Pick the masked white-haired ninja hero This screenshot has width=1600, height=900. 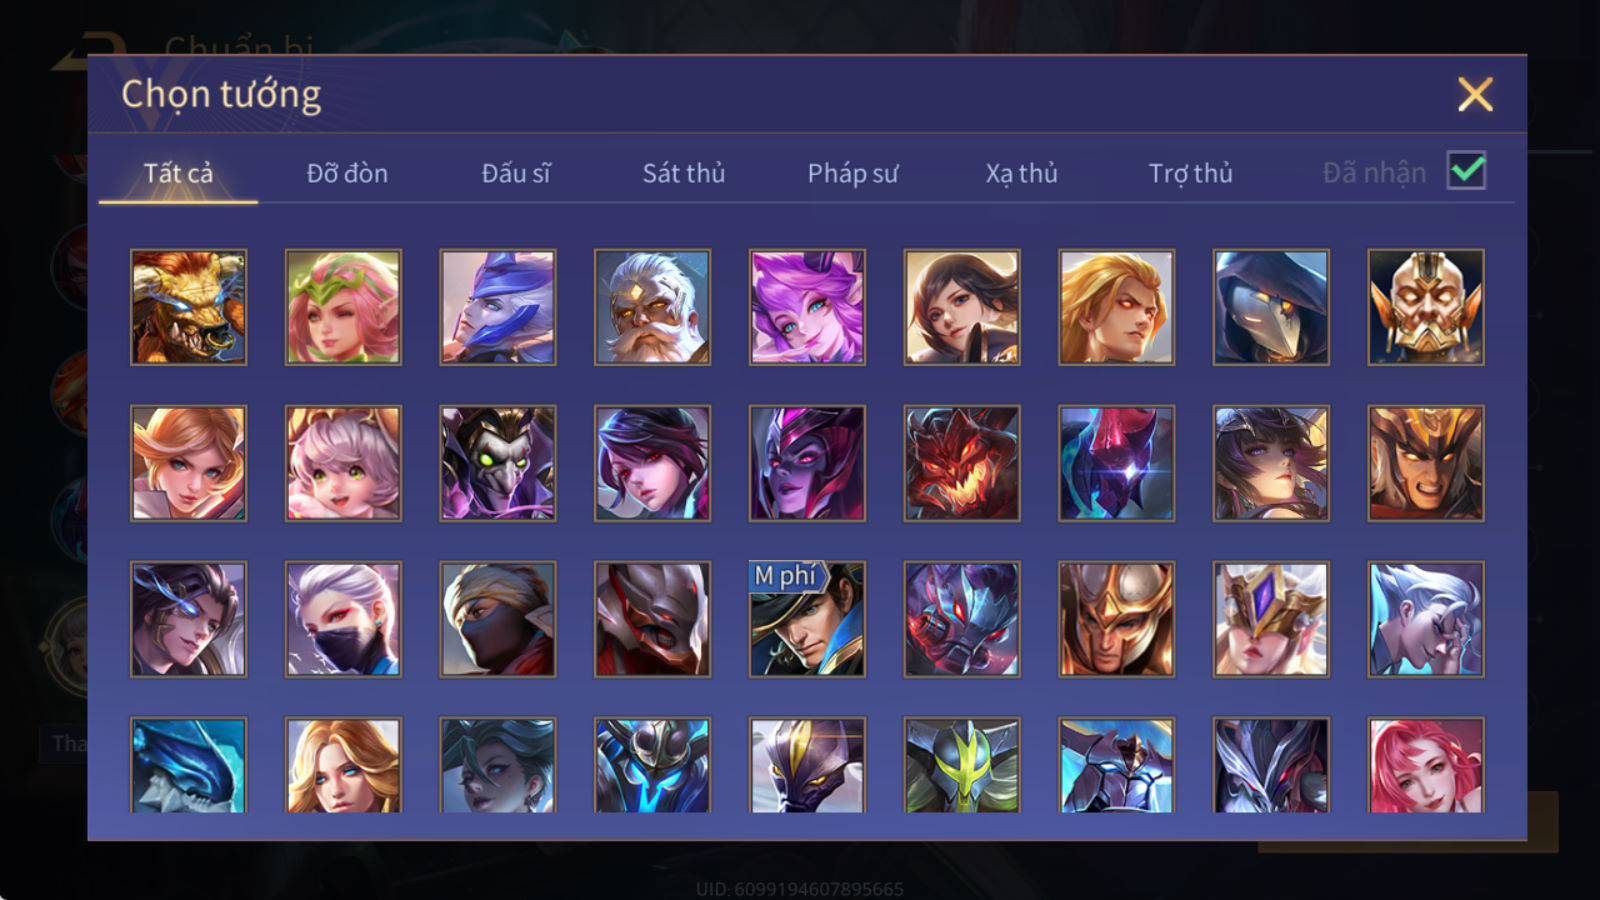(x=343, y=619)
